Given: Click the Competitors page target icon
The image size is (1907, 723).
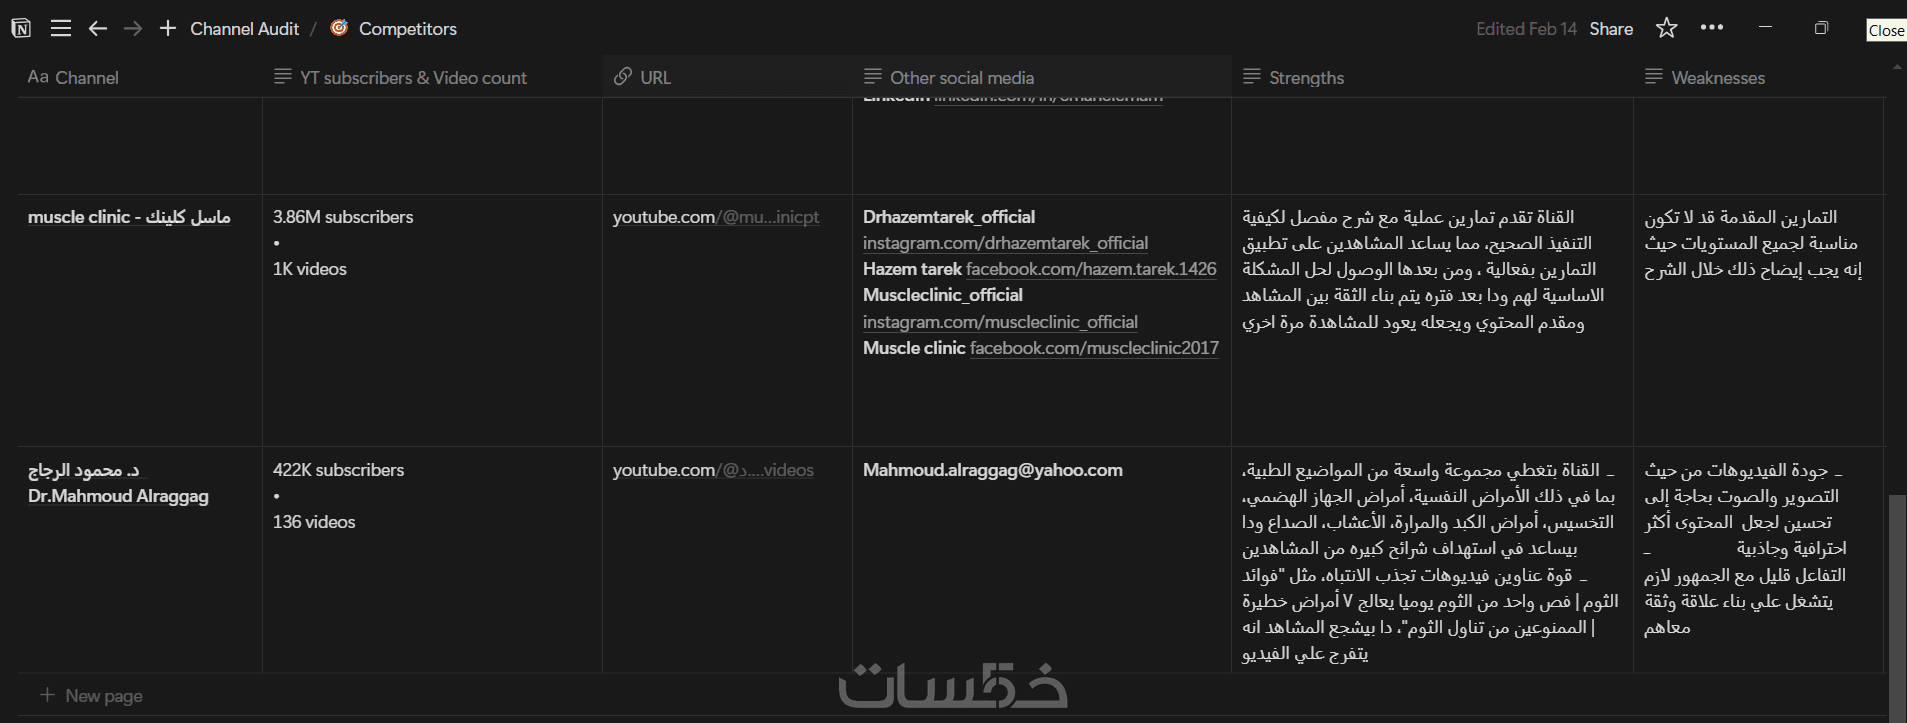Looking at the screenshot, I should click(339, 28).
